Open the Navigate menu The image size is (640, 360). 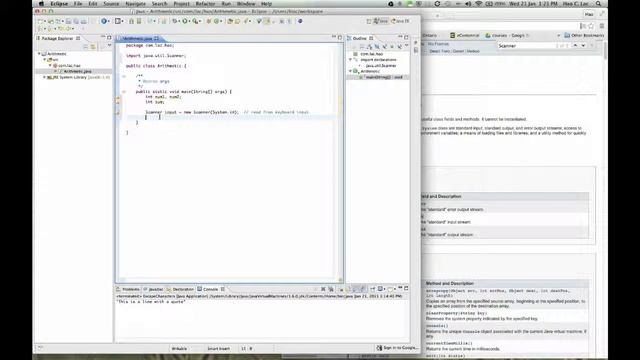[x=136, y=4]
